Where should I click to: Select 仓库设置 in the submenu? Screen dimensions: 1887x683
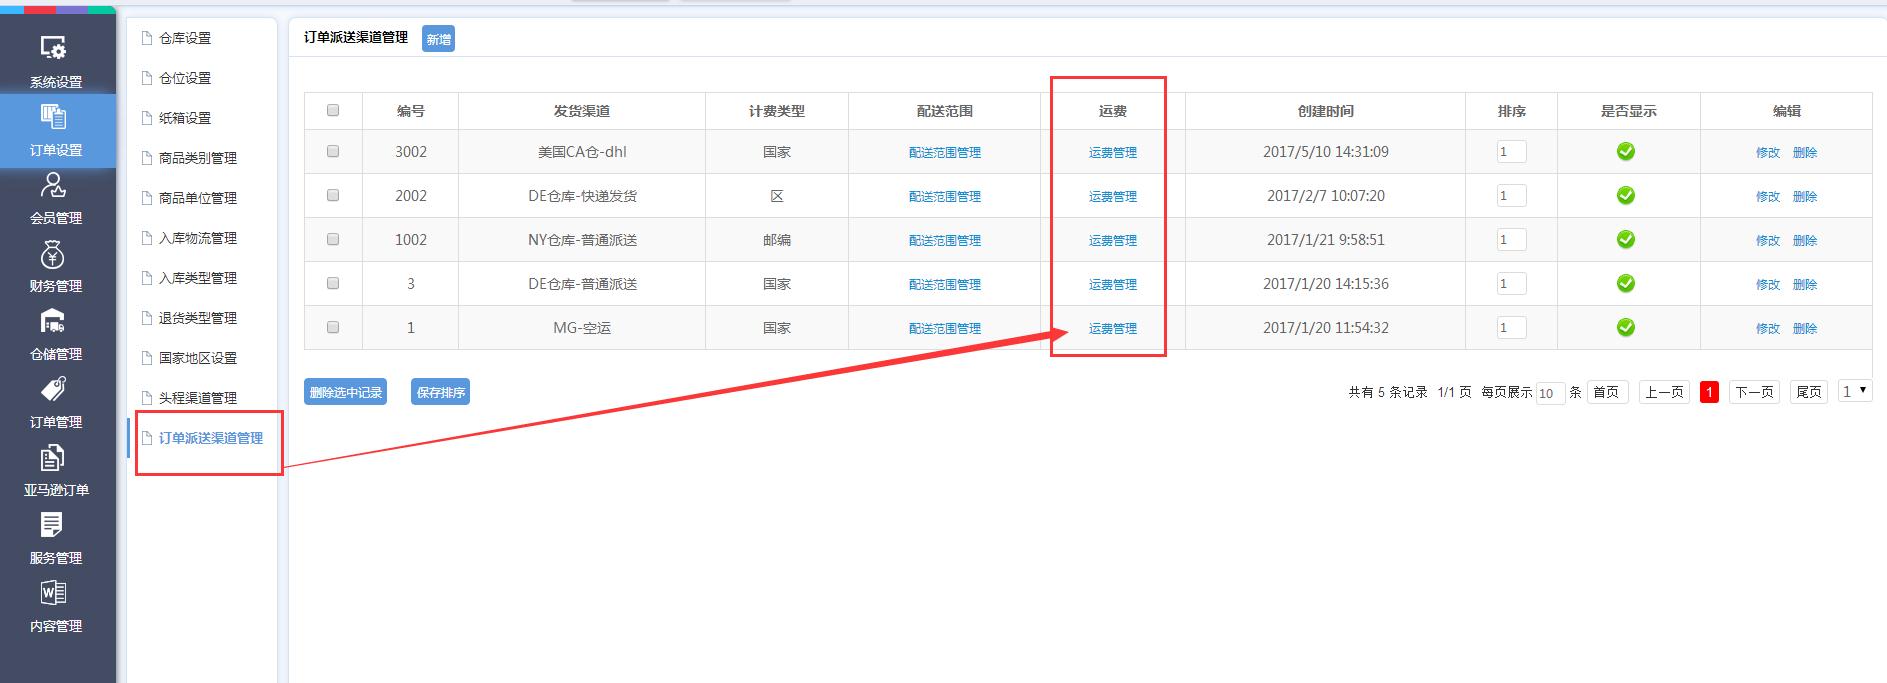(x=185, y=38)
